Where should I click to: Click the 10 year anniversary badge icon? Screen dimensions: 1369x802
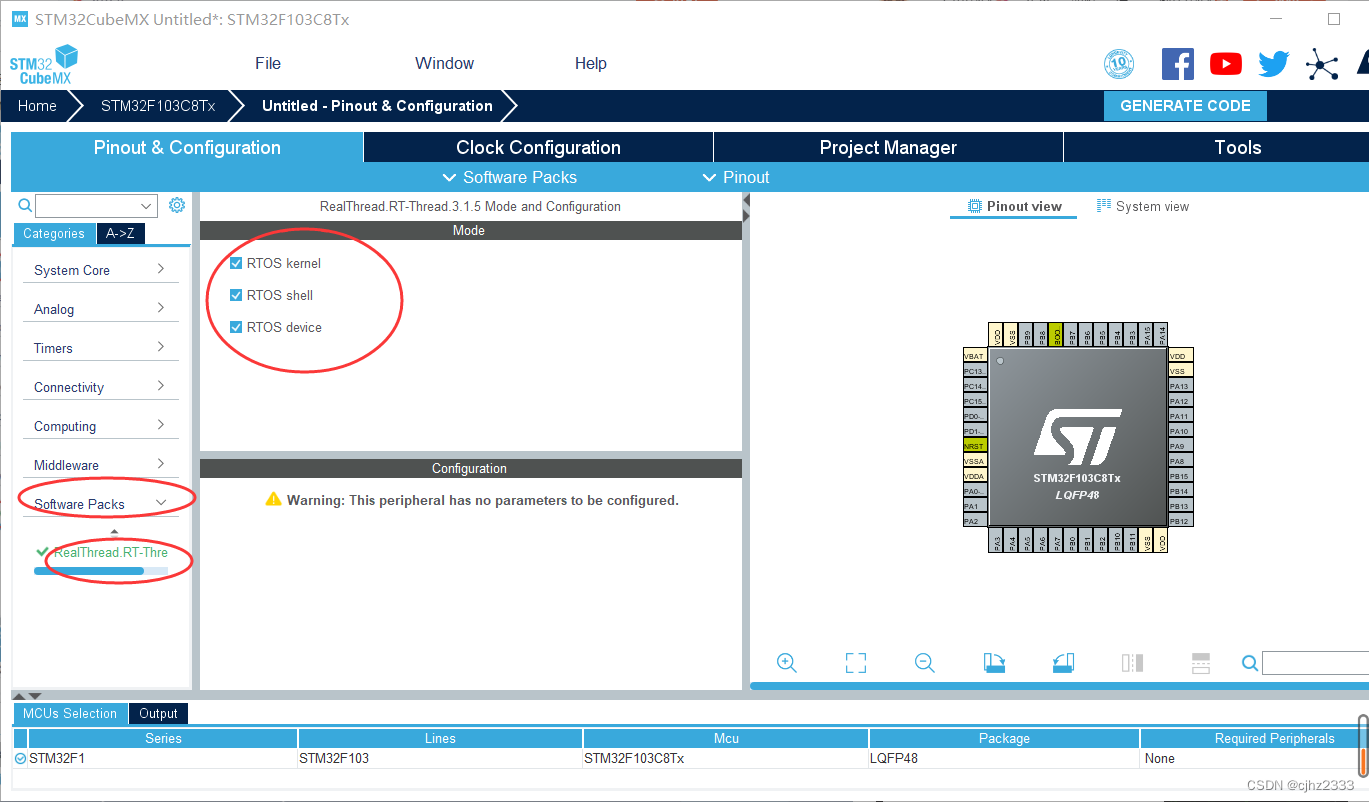(x=1119, y=64)
